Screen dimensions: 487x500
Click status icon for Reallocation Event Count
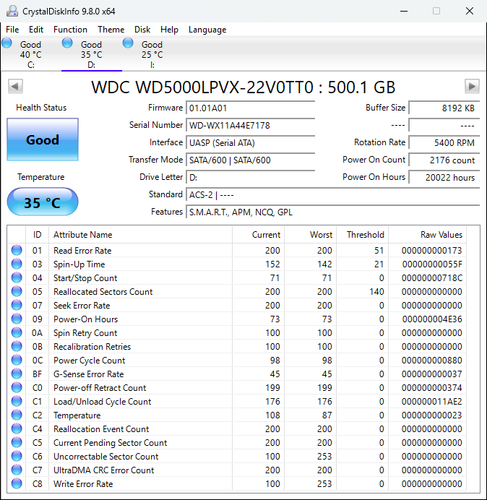pos(17,428)
